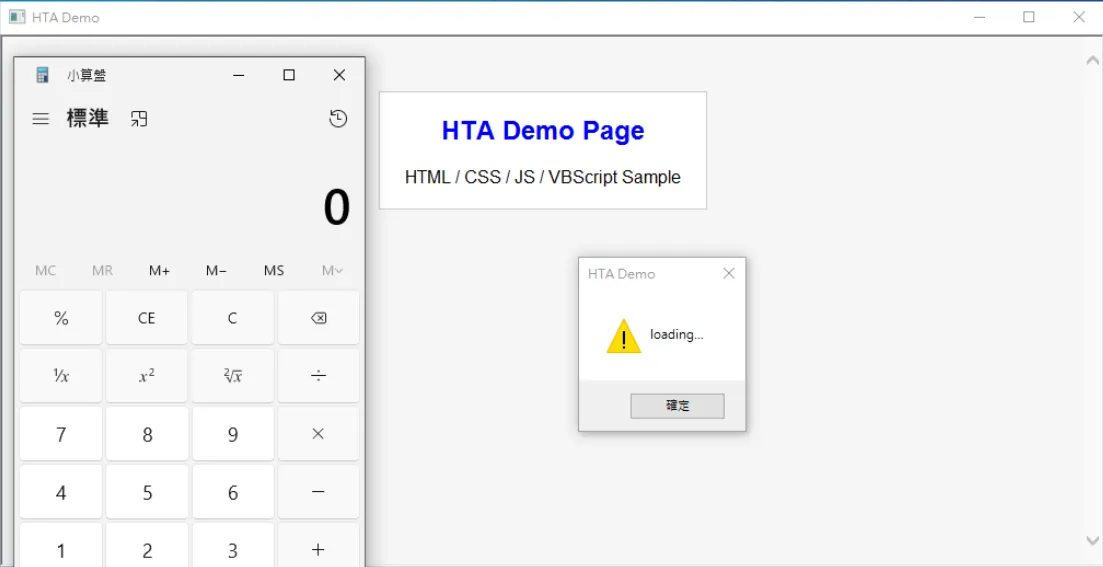Click digit 7 on calculator

click(61, 434)
